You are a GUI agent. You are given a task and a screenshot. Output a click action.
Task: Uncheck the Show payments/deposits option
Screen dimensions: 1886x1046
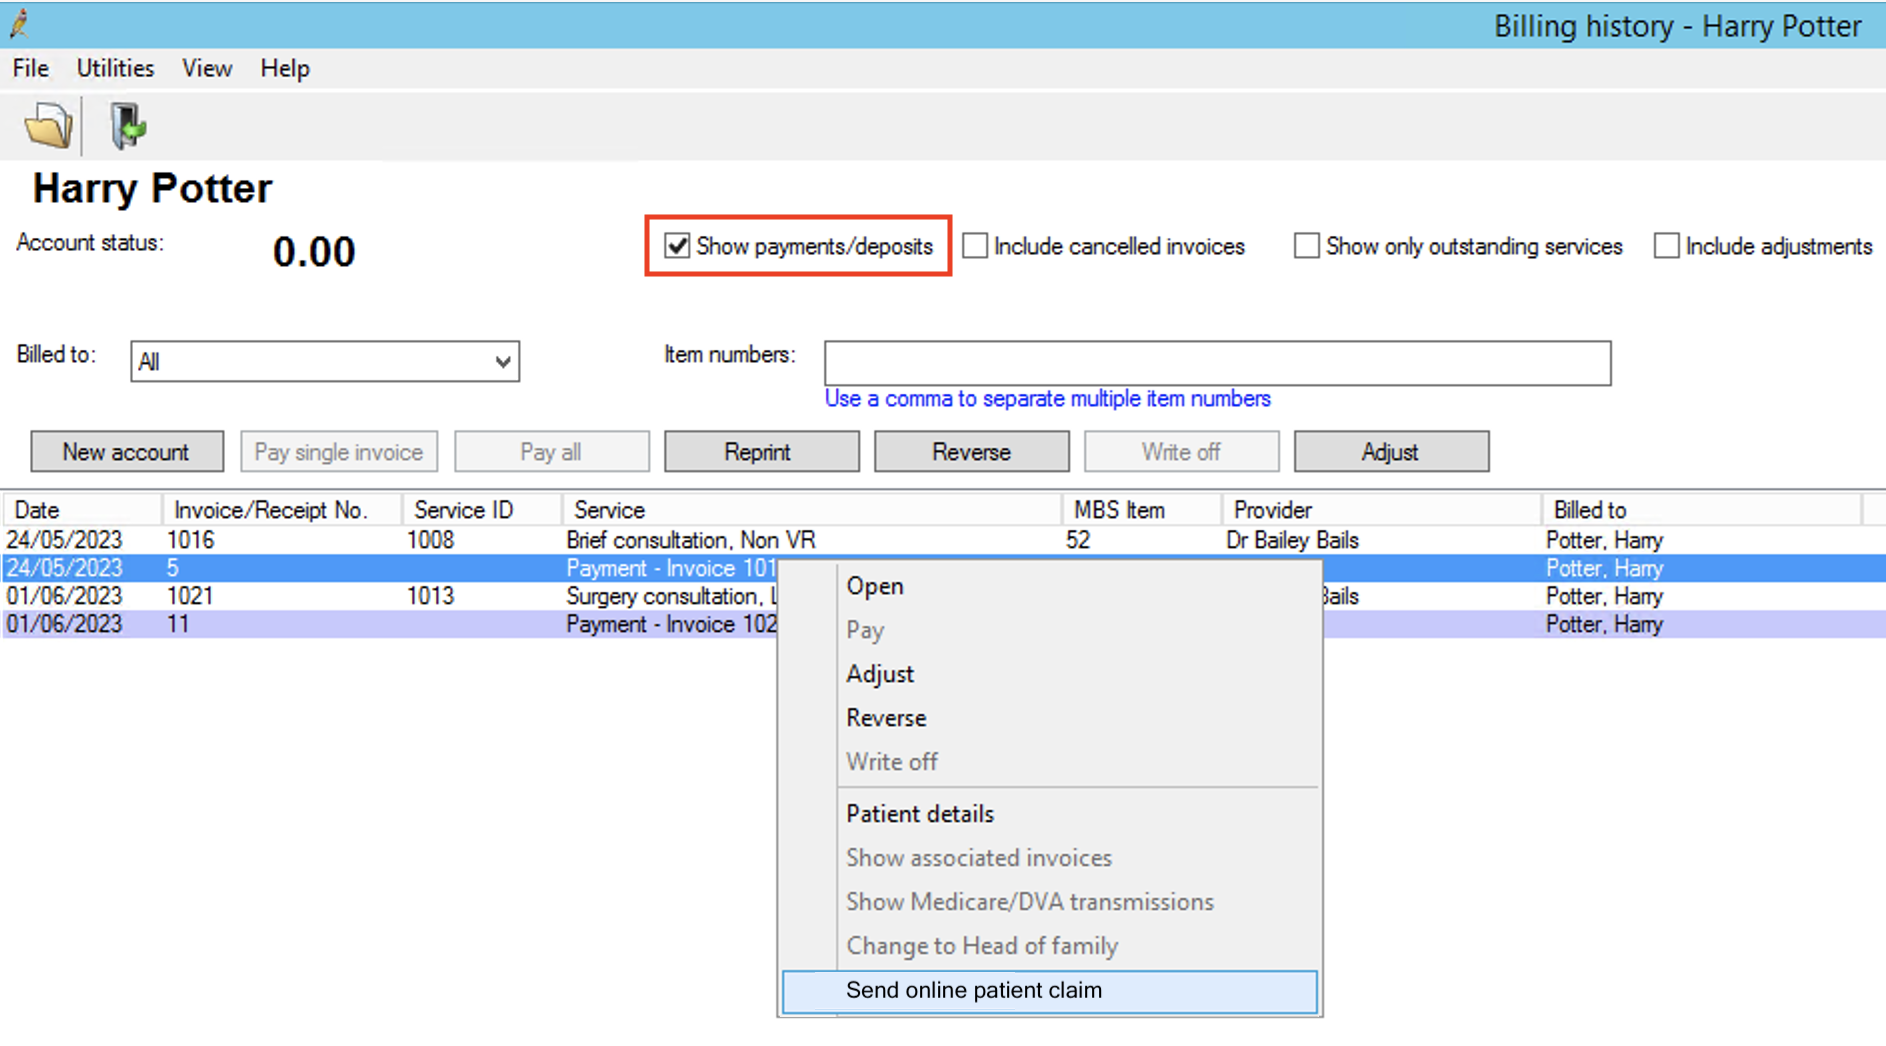click(676, 246)
